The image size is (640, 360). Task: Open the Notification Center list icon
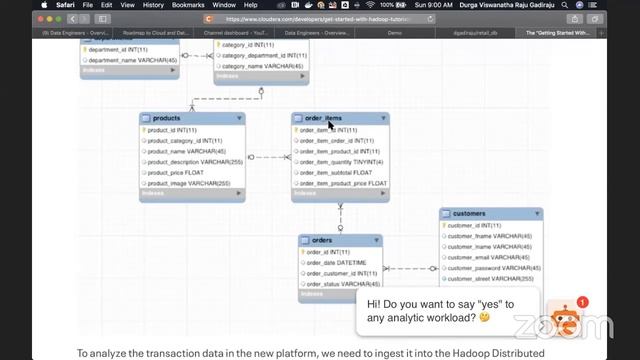click(593, 5)
